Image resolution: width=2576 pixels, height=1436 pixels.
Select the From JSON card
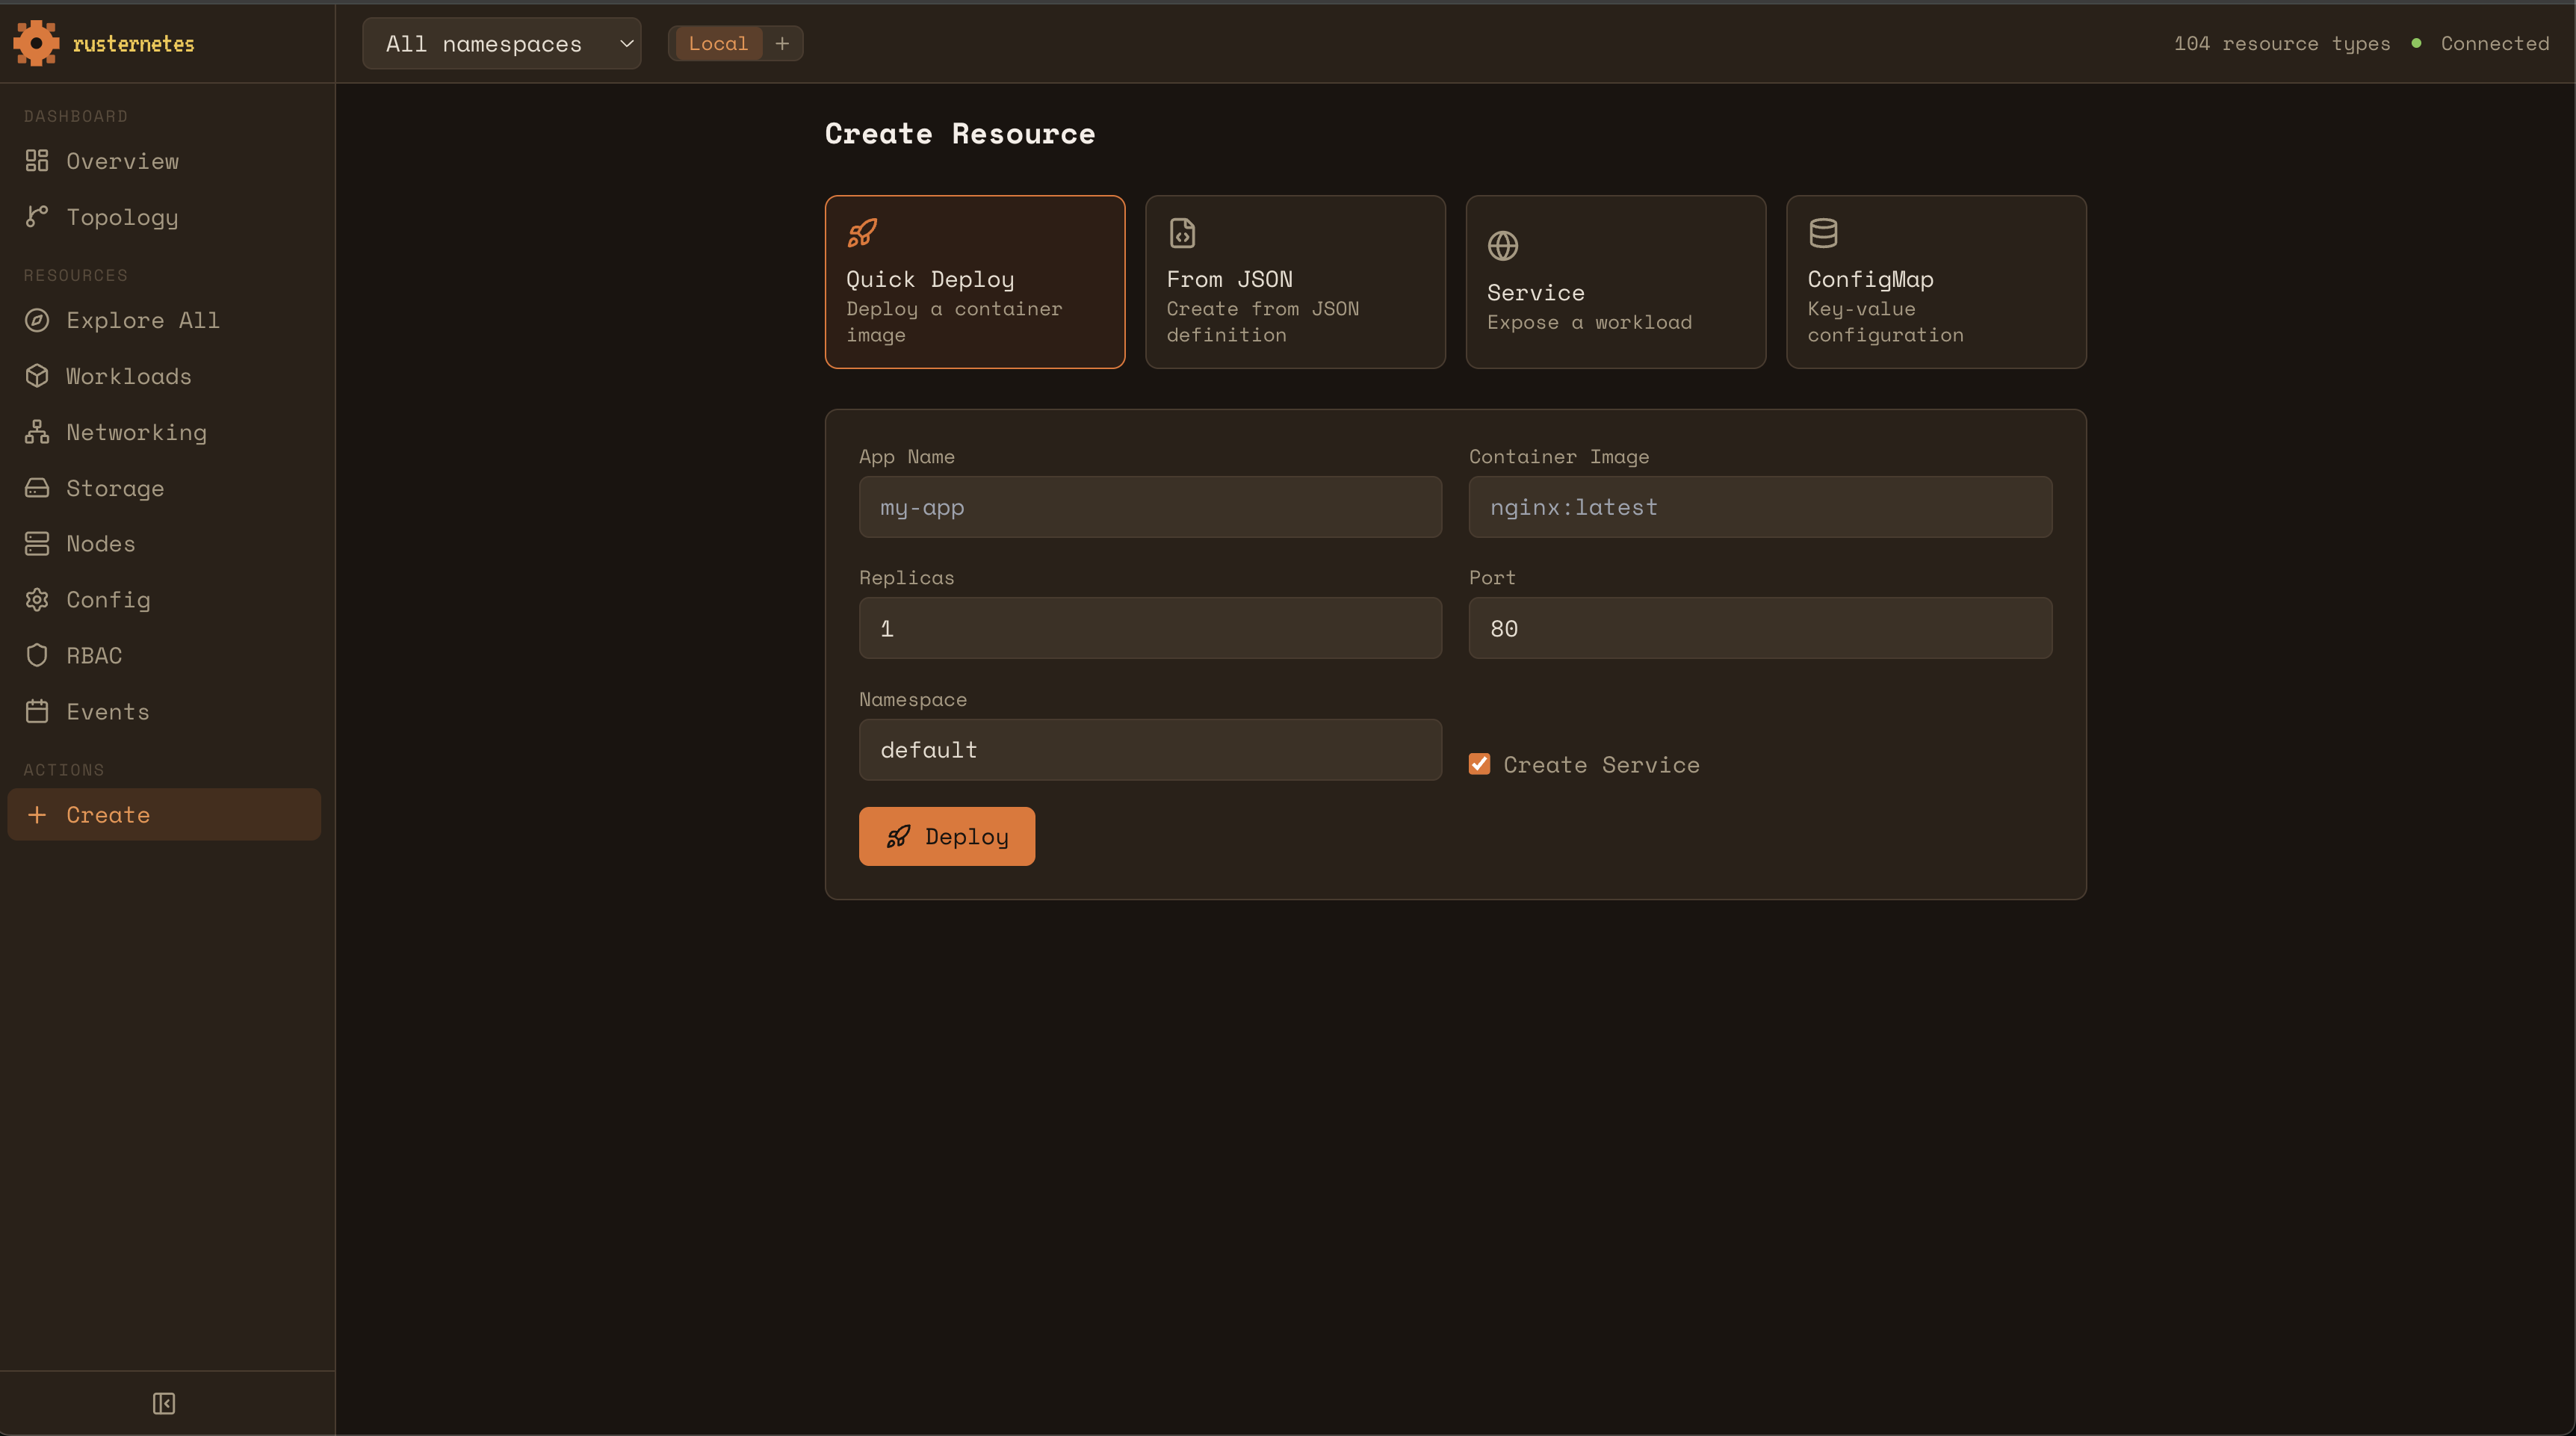[1294, 282]
